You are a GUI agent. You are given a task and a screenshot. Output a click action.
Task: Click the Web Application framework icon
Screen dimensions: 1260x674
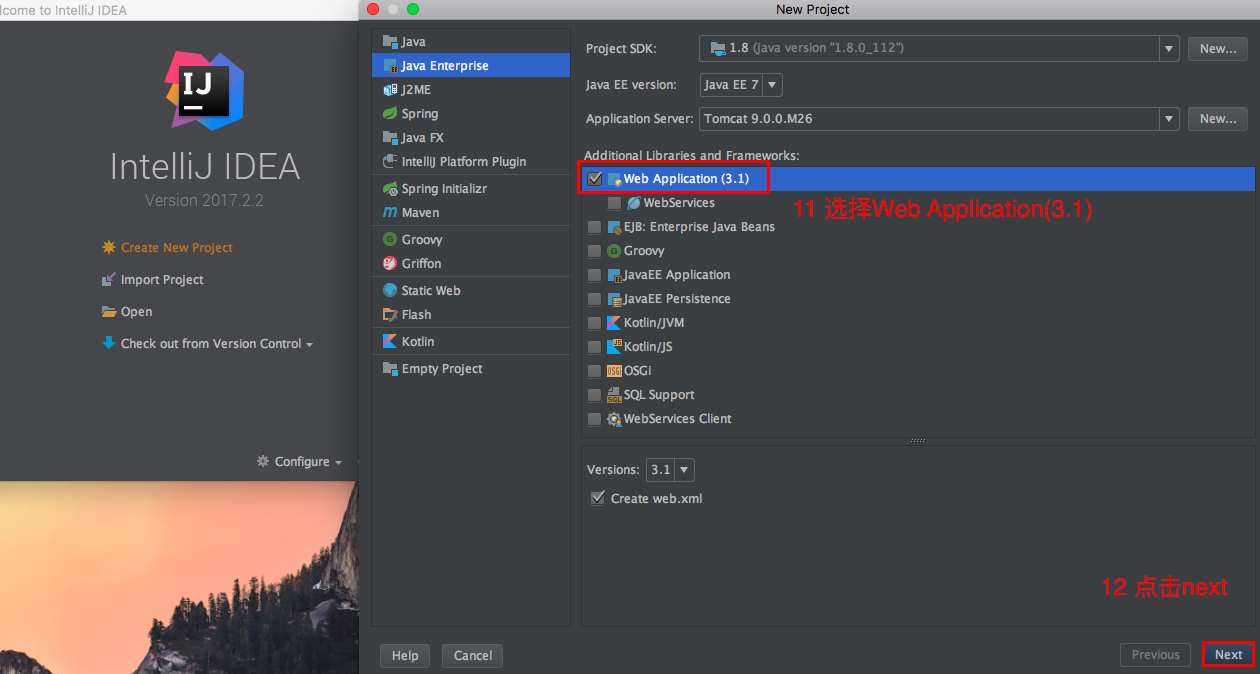tap(614, 179)
